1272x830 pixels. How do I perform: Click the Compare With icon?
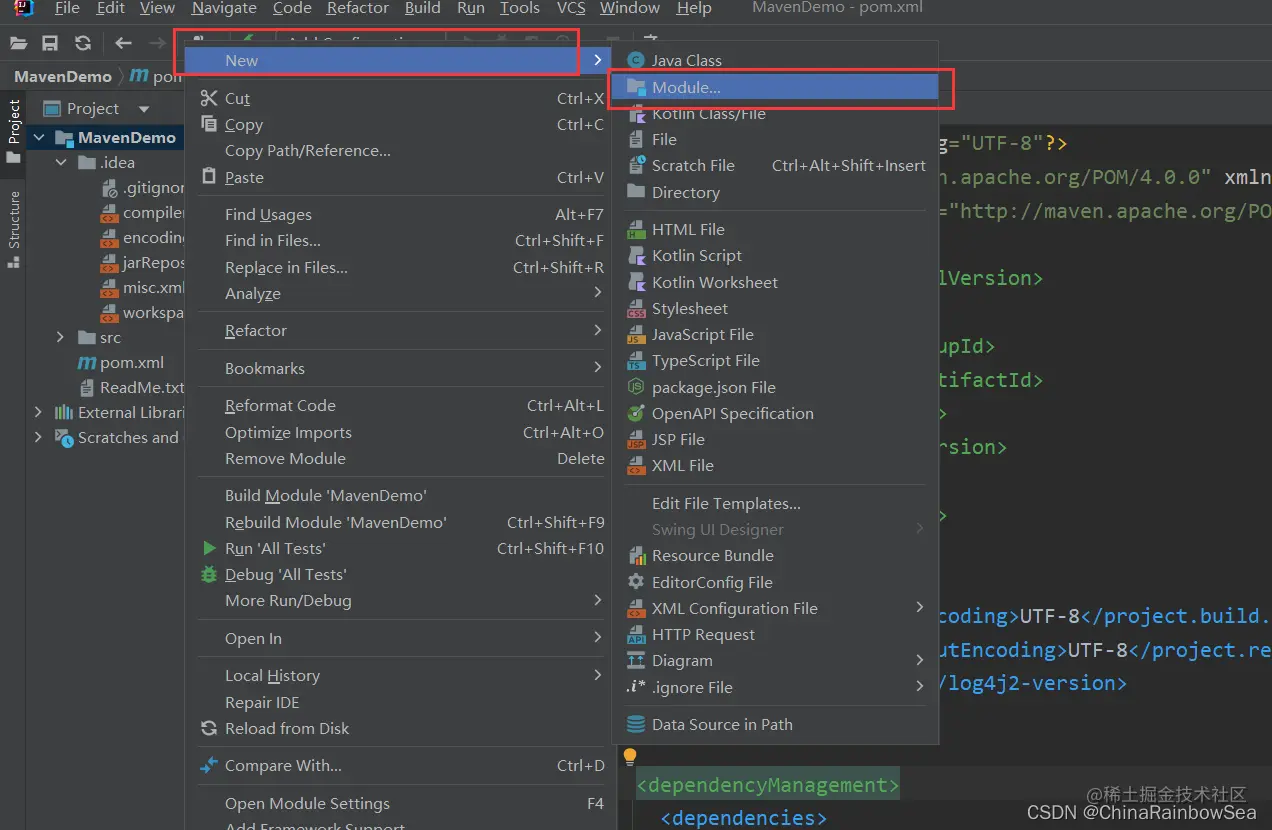point(209,766)
